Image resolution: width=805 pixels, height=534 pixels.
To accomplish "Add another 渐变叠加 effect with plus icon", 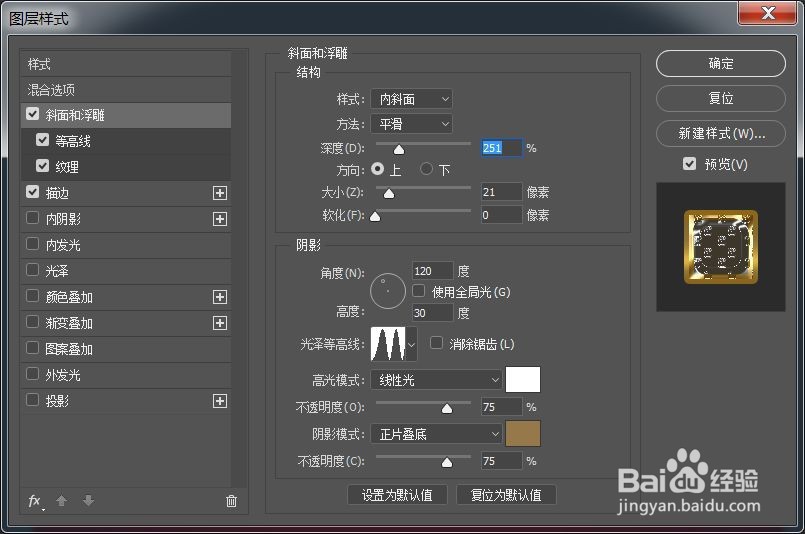I will pos(220,323).
